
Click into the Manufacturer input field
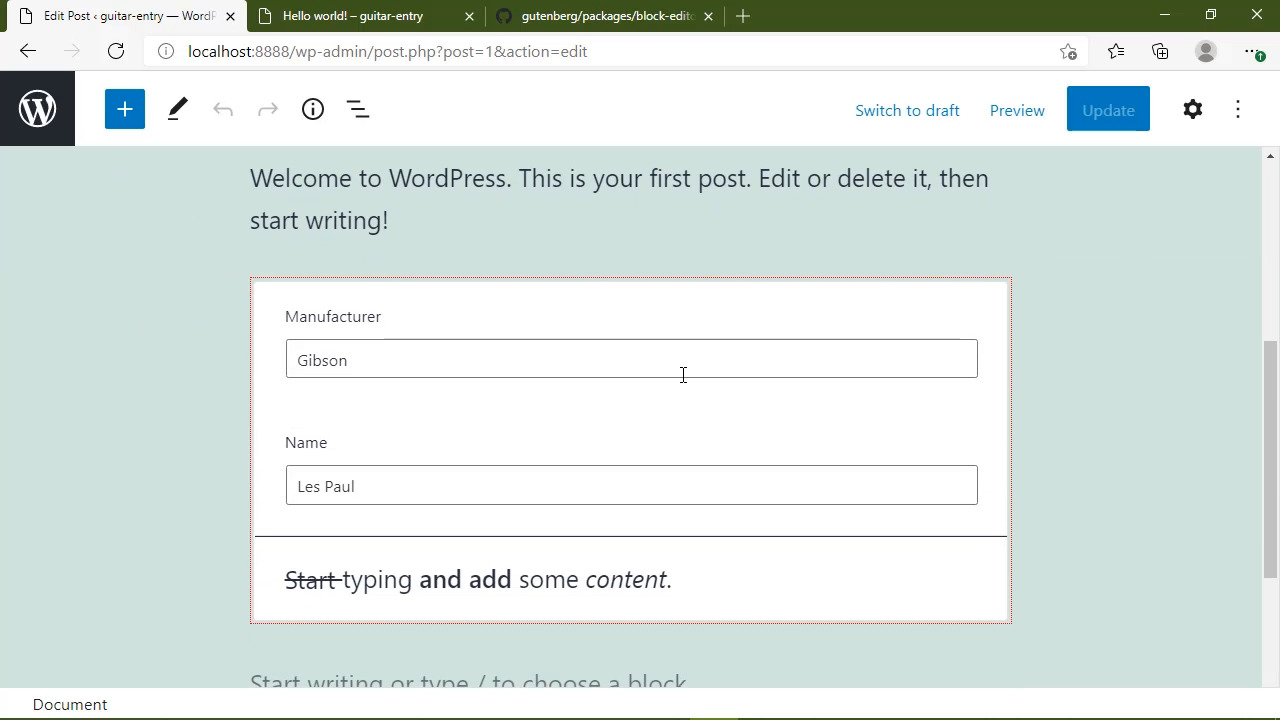click(631, 359)
